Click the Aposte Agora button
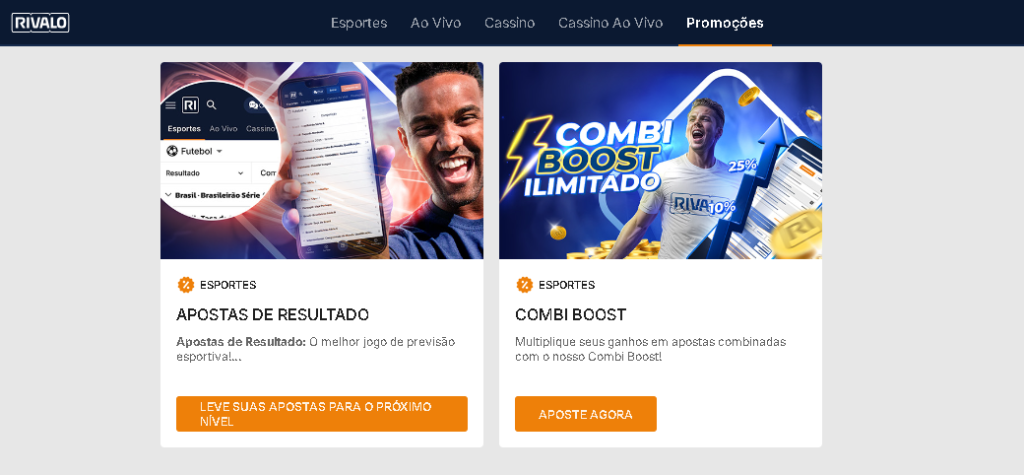 click(x=586, y=414)
